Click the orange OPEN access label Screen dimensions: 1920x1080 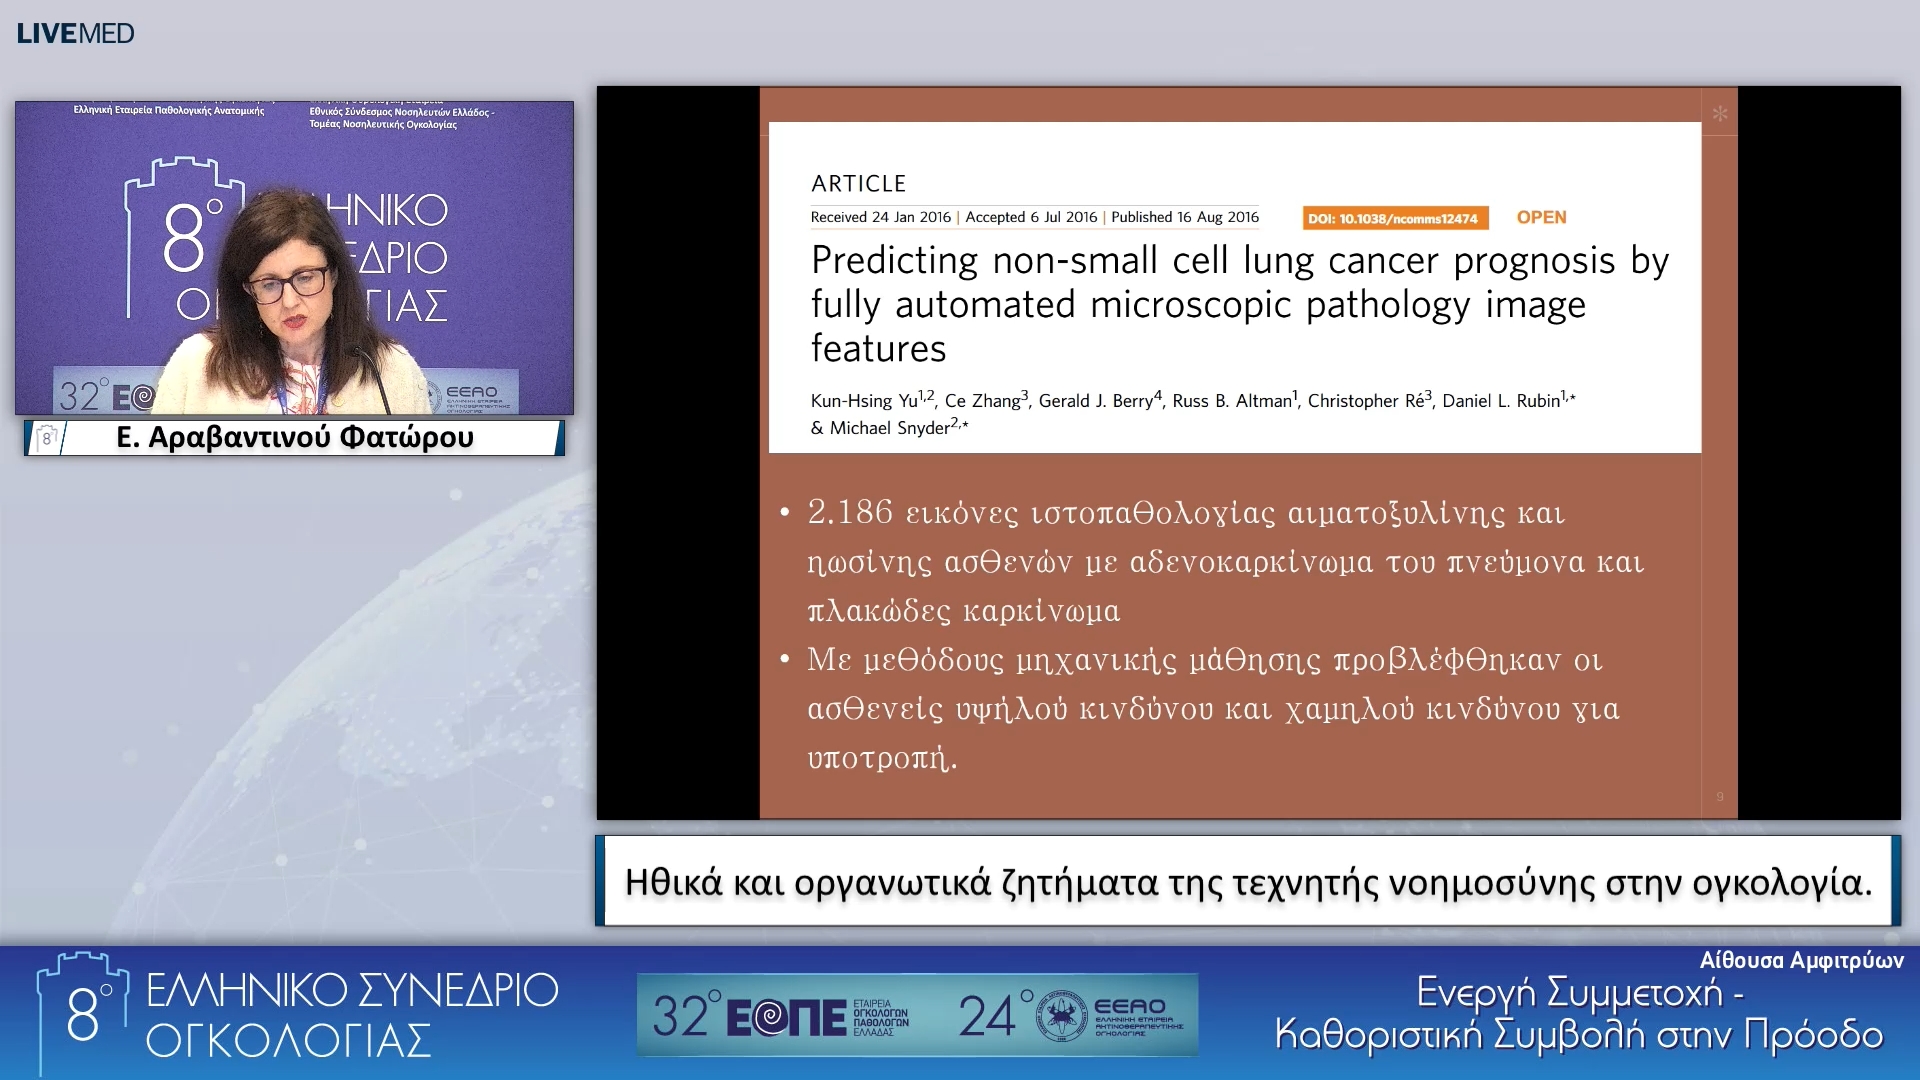point(1541,217)
